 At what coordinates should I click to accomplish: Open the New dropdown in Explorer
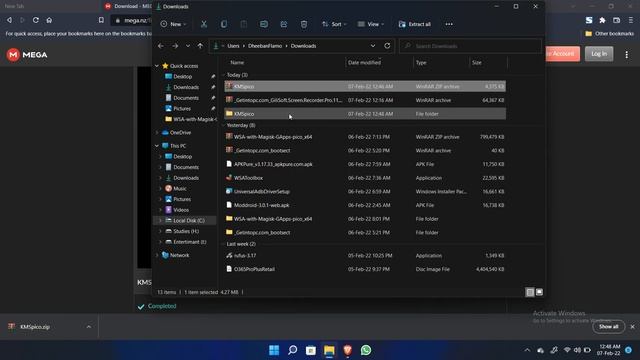pos(173,24)
